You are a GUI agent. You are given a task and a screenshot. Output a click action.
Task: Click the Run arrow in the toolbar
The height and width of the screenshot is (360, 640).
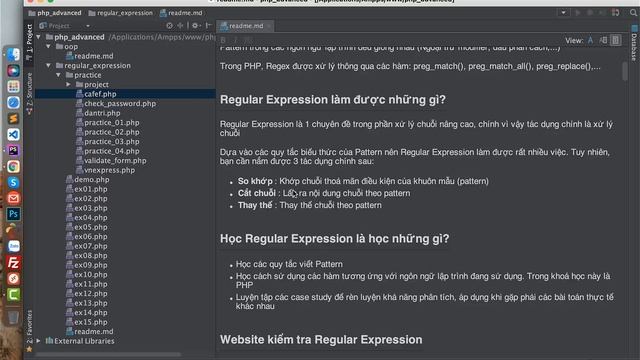tap(578, 13)
